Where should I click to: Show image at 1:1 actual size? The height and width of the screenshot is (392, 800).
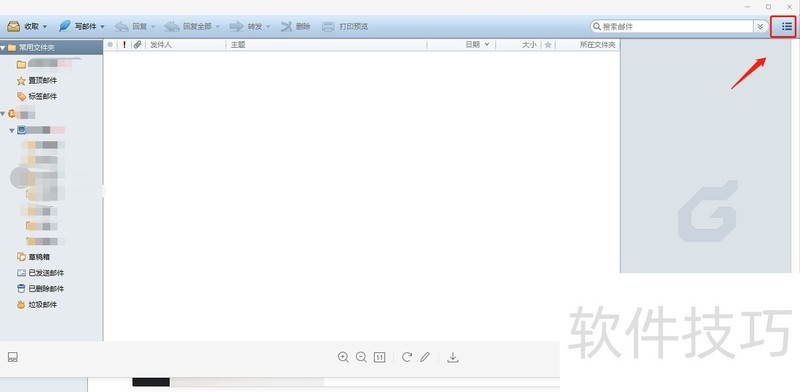[x=380, y=357]
